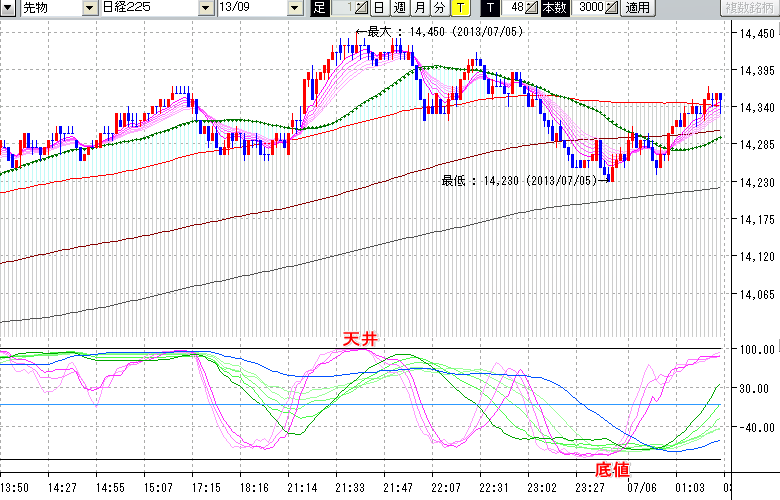This screenshot has width=780, height=500.
Task: Click the 適用 apply button
Action: coord(637,8)
